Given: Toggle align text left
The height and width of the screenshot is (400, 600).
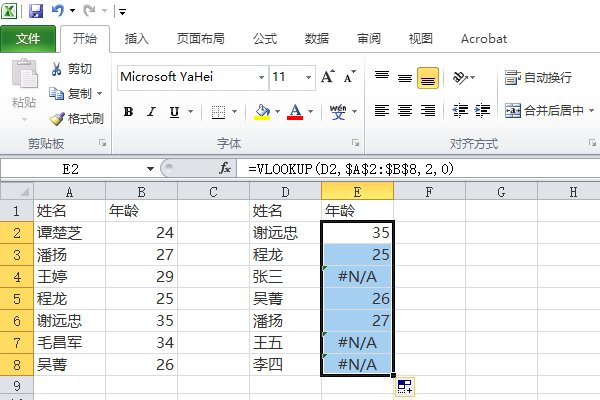Looking at the screenshot, I should [x=382, y=111].
